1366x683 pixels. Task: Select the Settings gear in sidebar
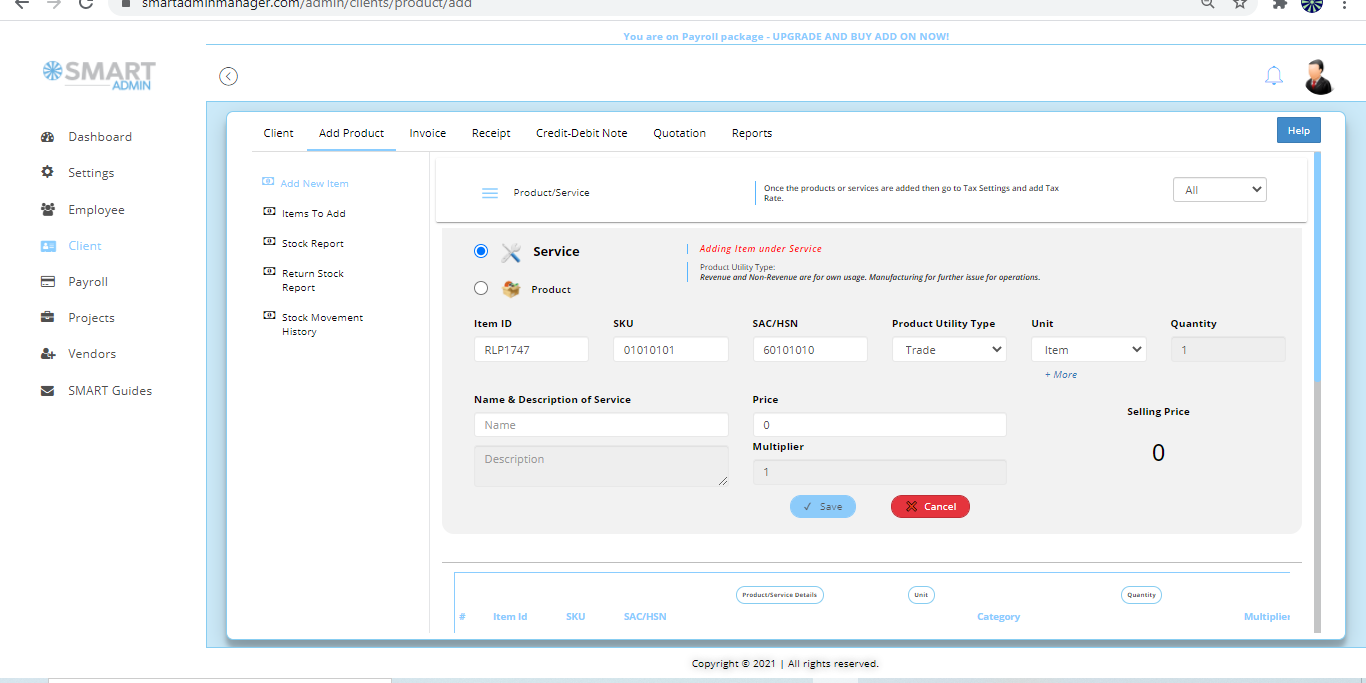click(47, 172)
